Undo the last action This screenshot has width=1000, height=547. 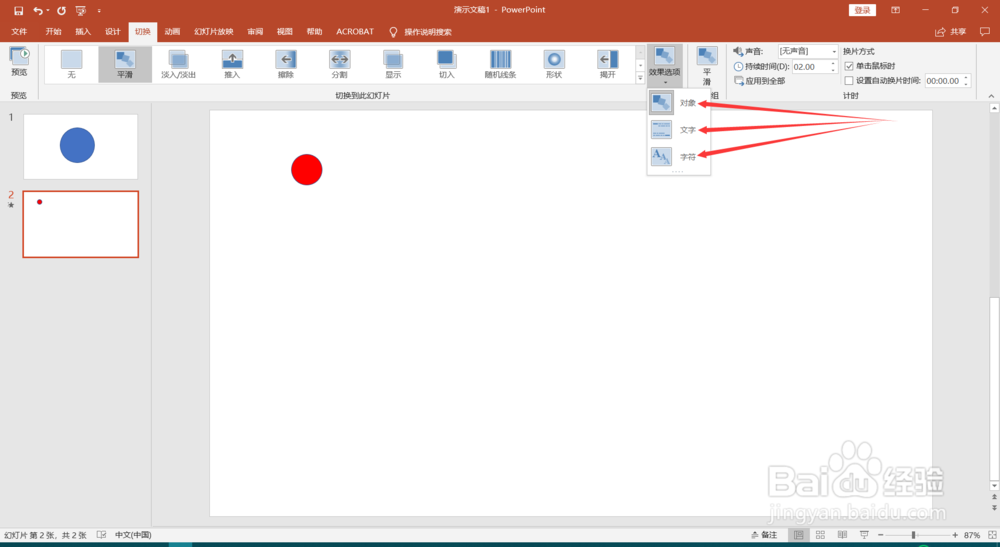tap(38, 10)
